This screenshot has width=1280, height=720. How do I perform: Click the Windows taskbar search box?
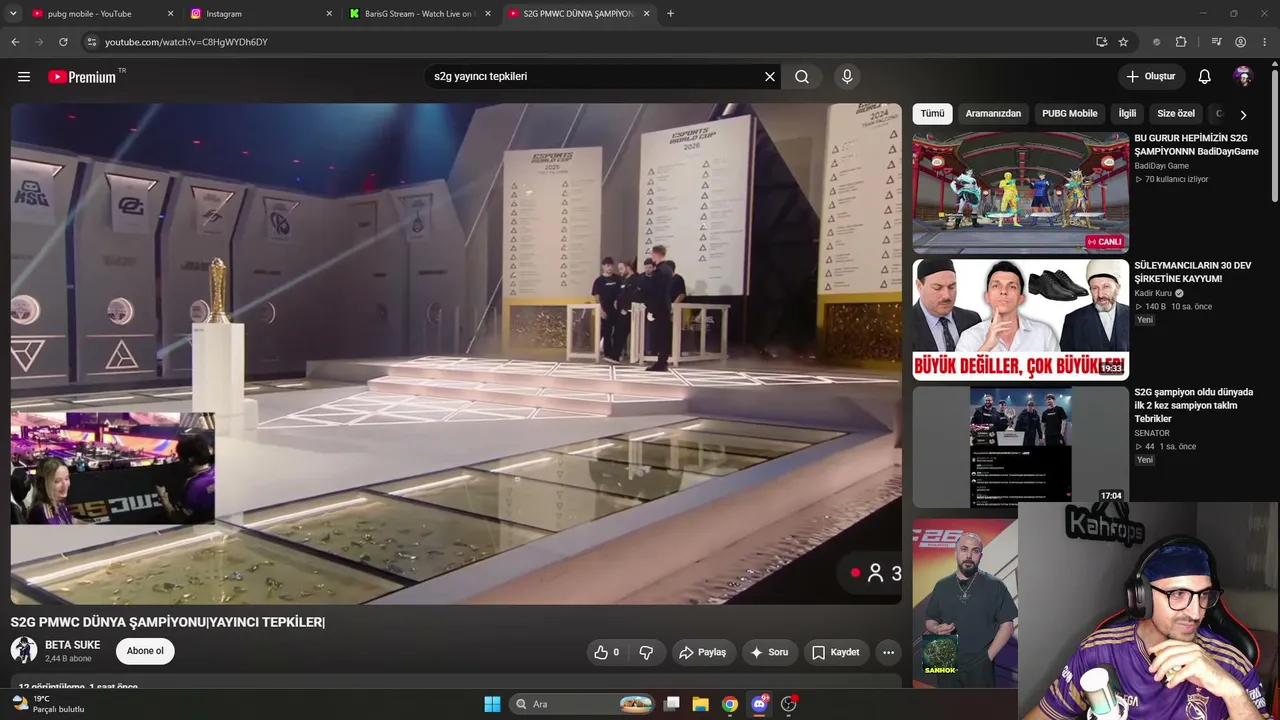tap(582, 704)
